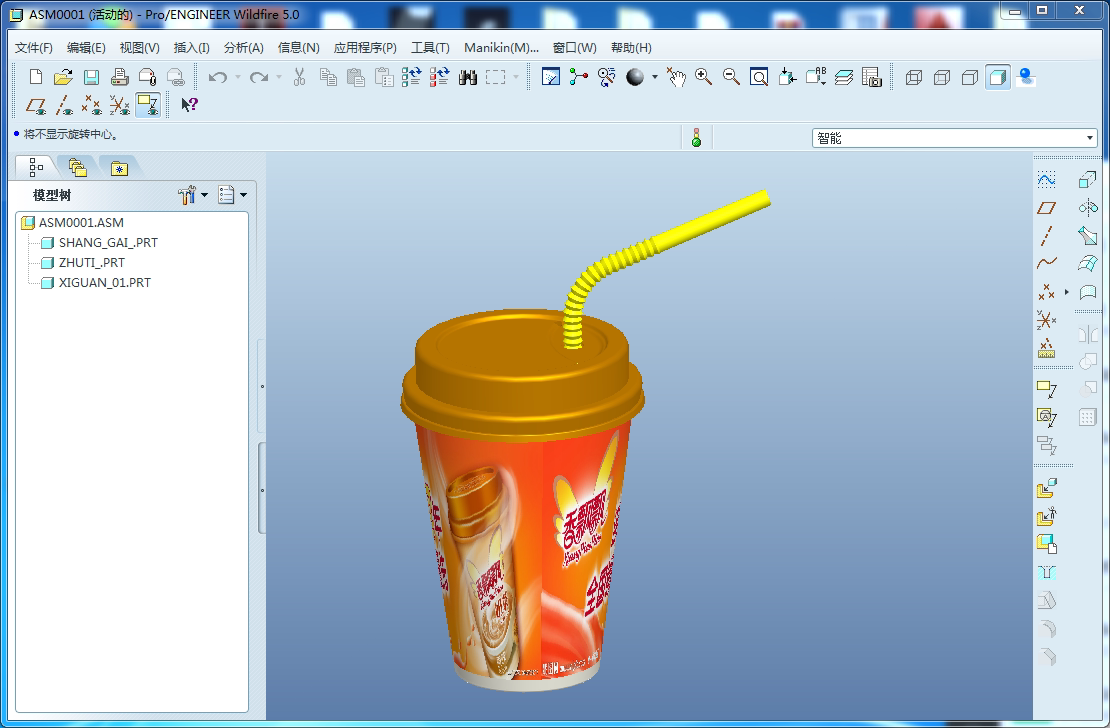Open the 编辑(E) menu
1110x728 pixels.
click(x=86, y=47)
